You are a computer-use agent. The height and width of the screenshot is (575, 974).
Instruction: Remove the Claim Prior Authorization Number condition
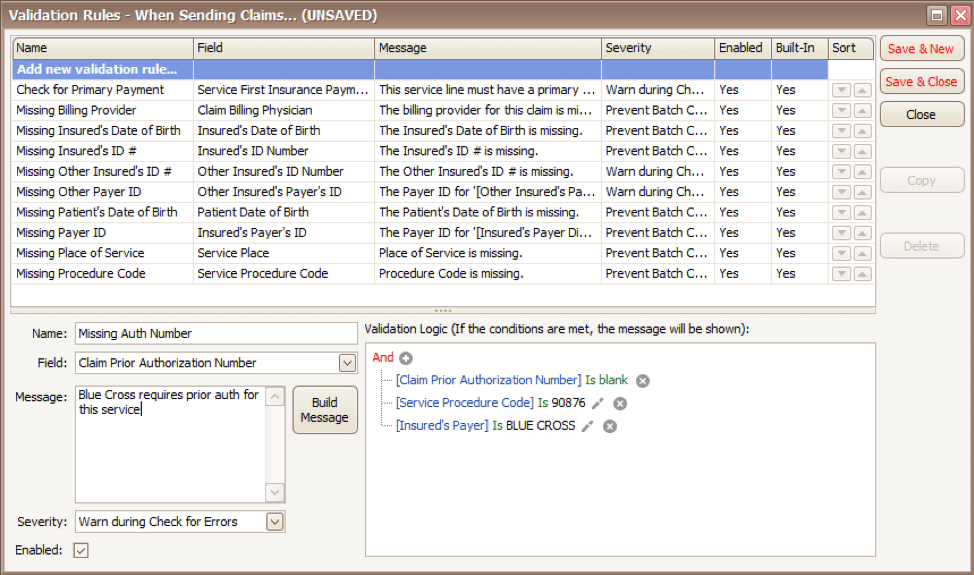[643, 381]
